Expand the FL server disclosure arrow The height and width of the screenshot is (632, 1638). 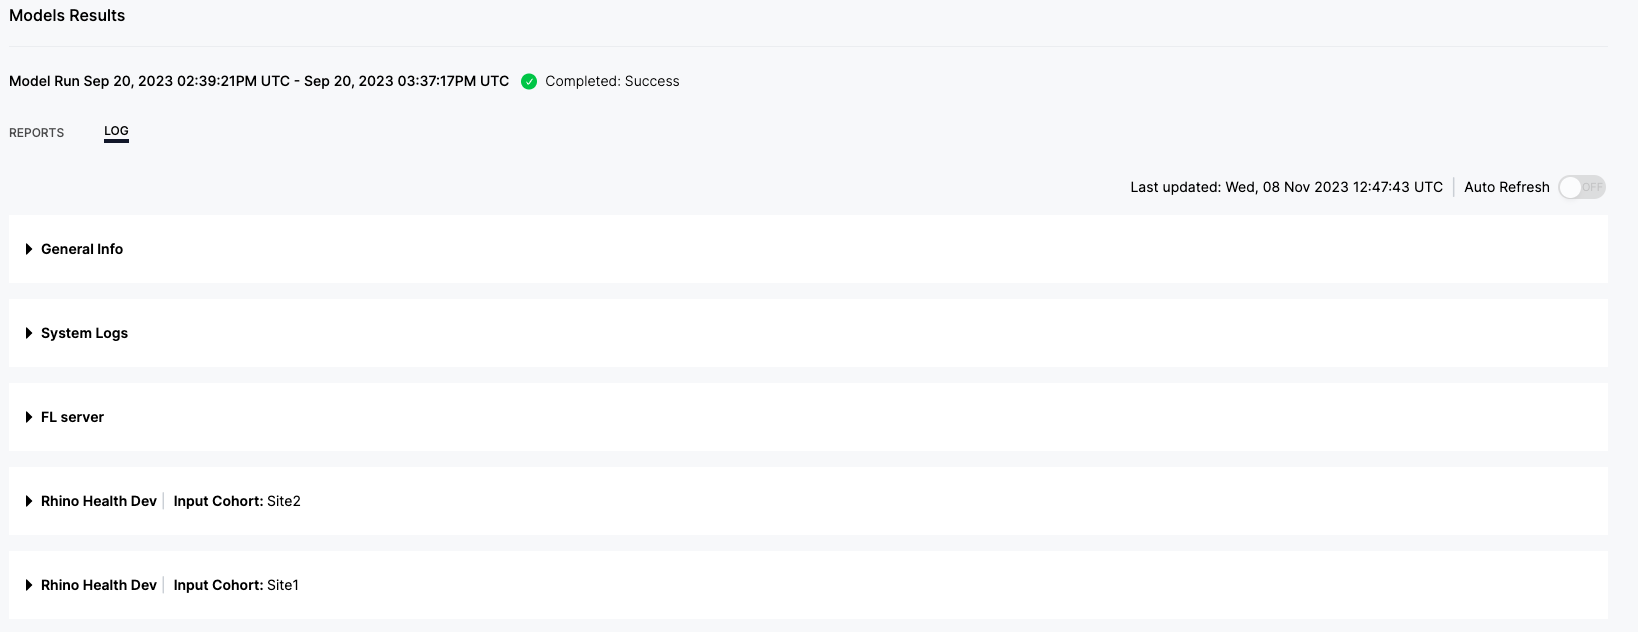tap(29, 417)
